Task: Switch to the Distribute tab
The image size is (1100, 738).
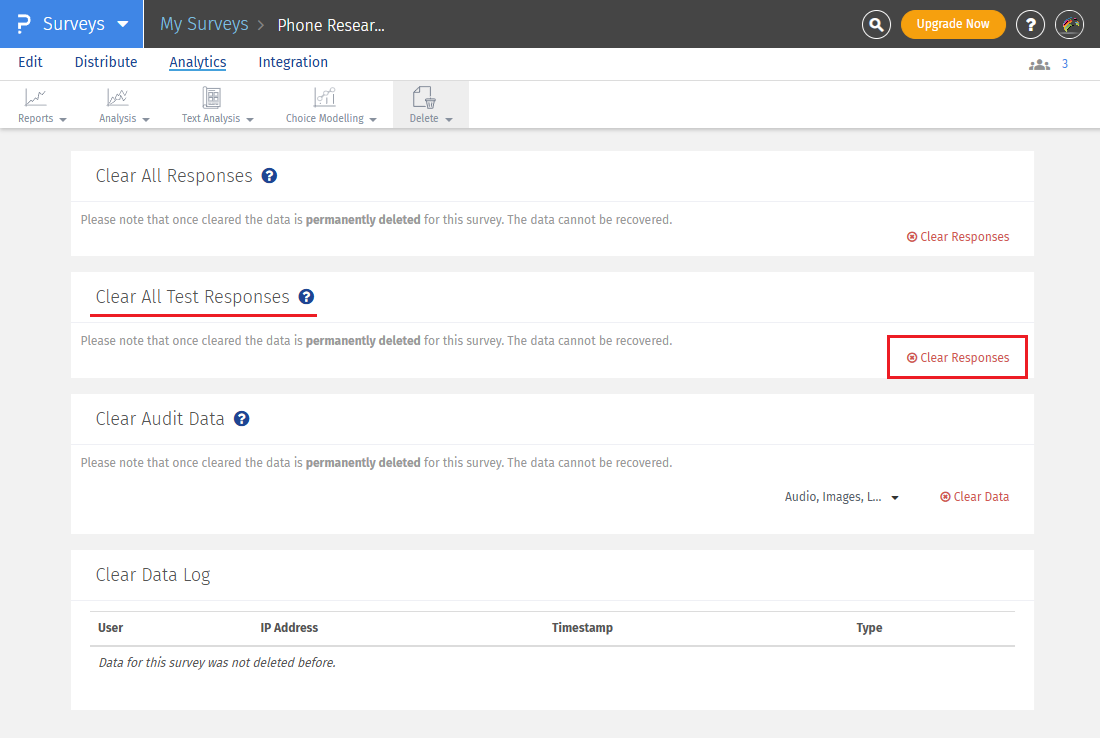Action: 106,62
